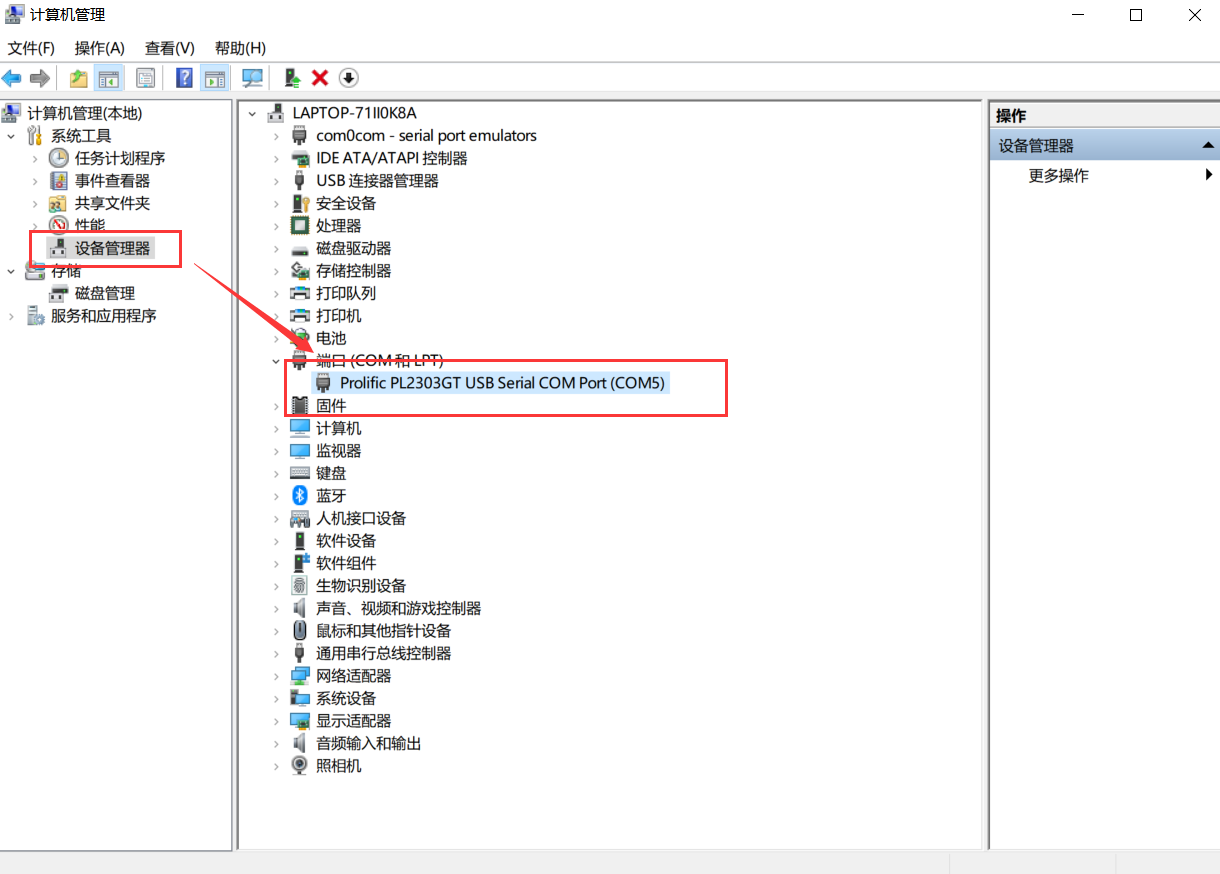This screenshot has width=1220, height=874.
Task: Open the 文件(F) menu
Action: pyautogui.click(x=31, y=48)
